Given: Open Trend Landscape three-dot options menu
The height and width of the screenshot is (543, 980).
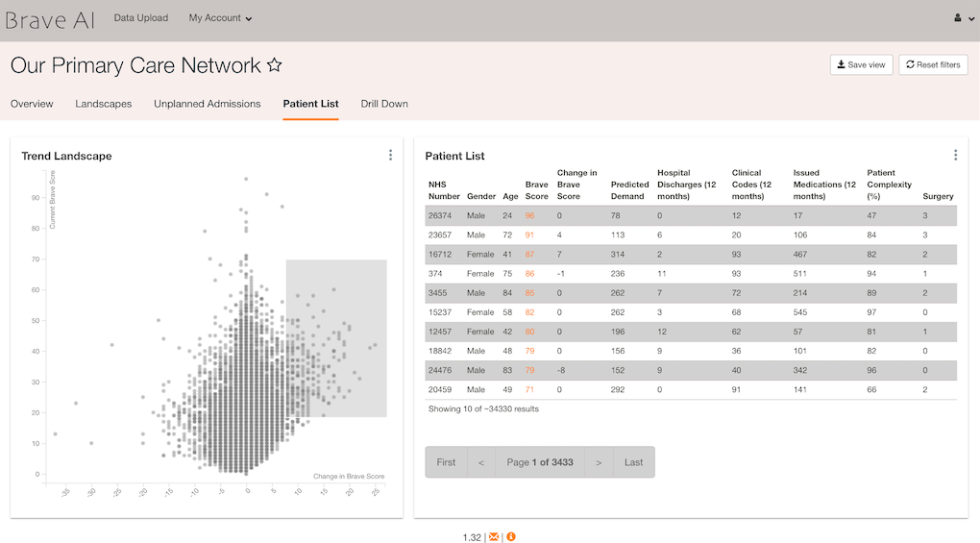Looking at the screenshot, I should (x=390, y=155).
